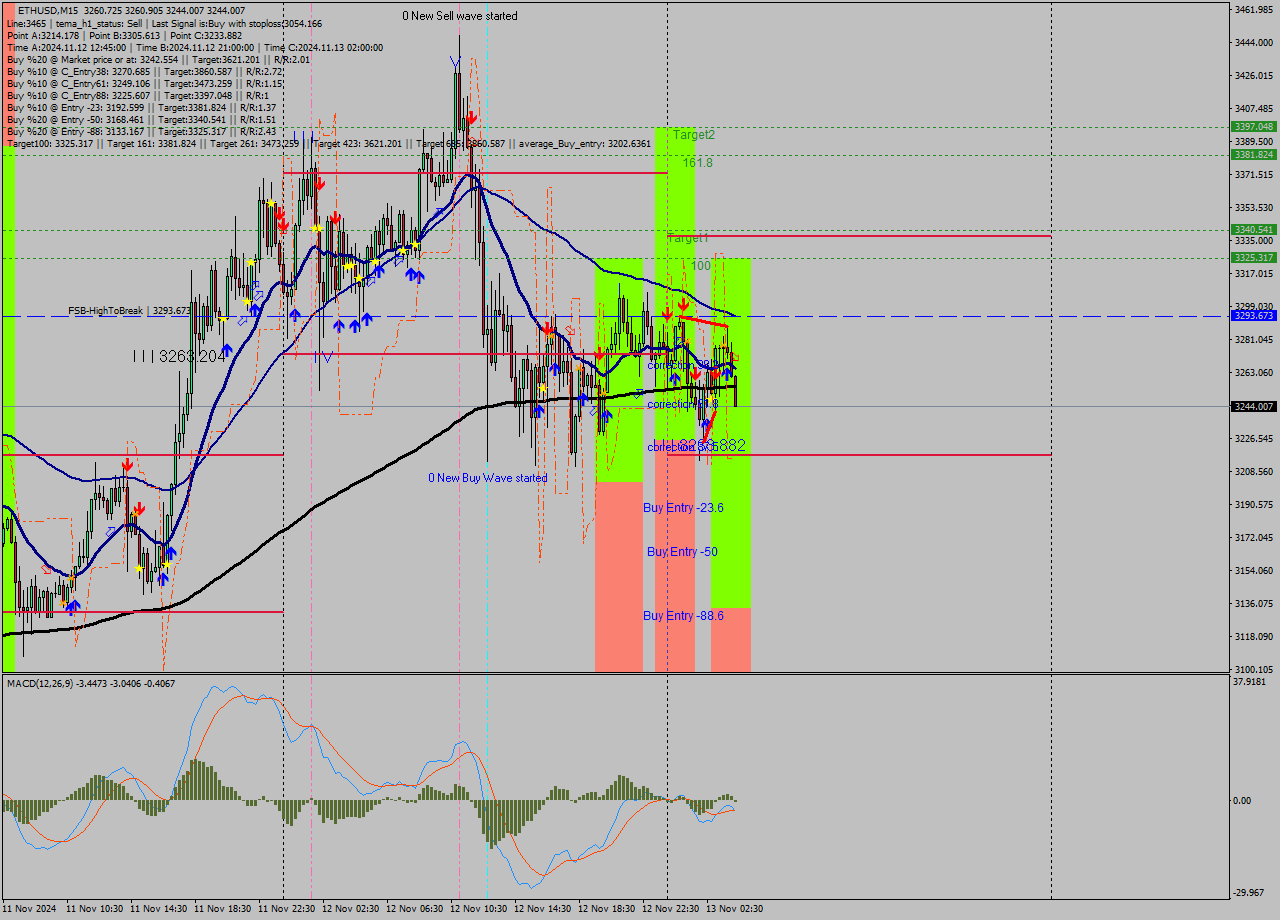This screenshot has width=1280, height=920.
Task: Click the '11 Nov 14:30' time axis label
Action: pyautogui.click(x=159, y=909)
